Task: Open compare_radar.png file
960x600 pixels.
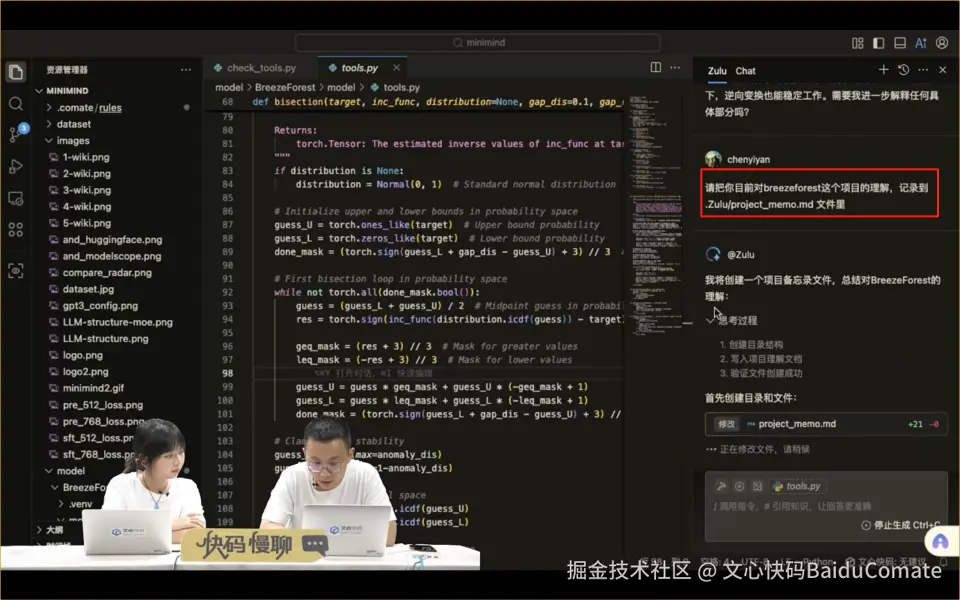Action: 107,273
